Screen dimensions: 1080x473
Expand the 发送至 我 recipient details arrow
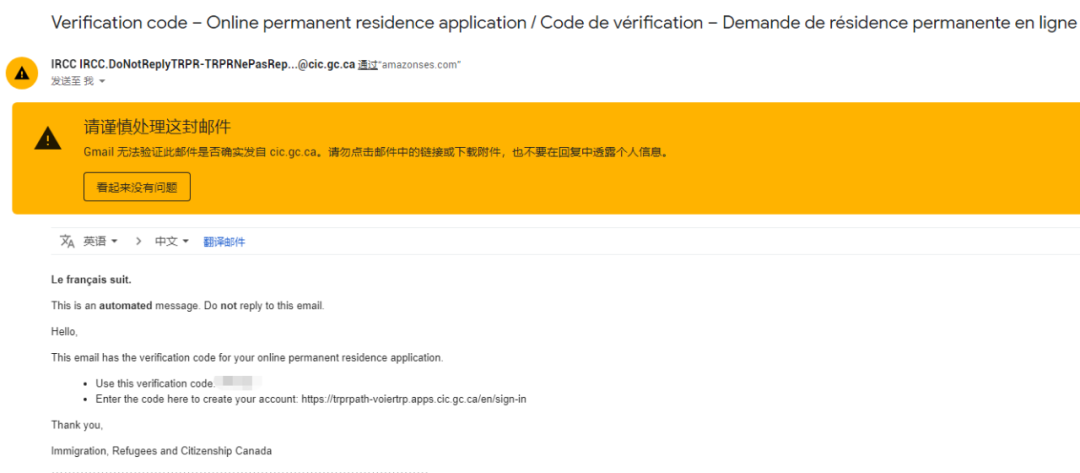[x=102, y=82]
